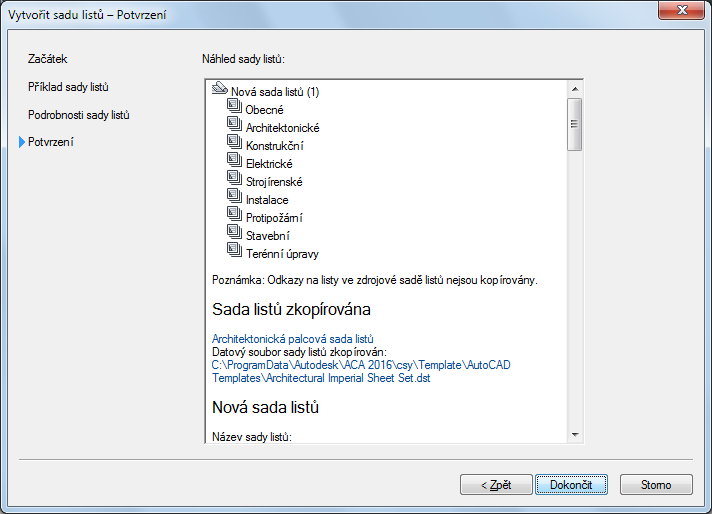712x514 pixels.
Task: Click the Terénní úpravy subset icon
Action: [x=235, y=253]
